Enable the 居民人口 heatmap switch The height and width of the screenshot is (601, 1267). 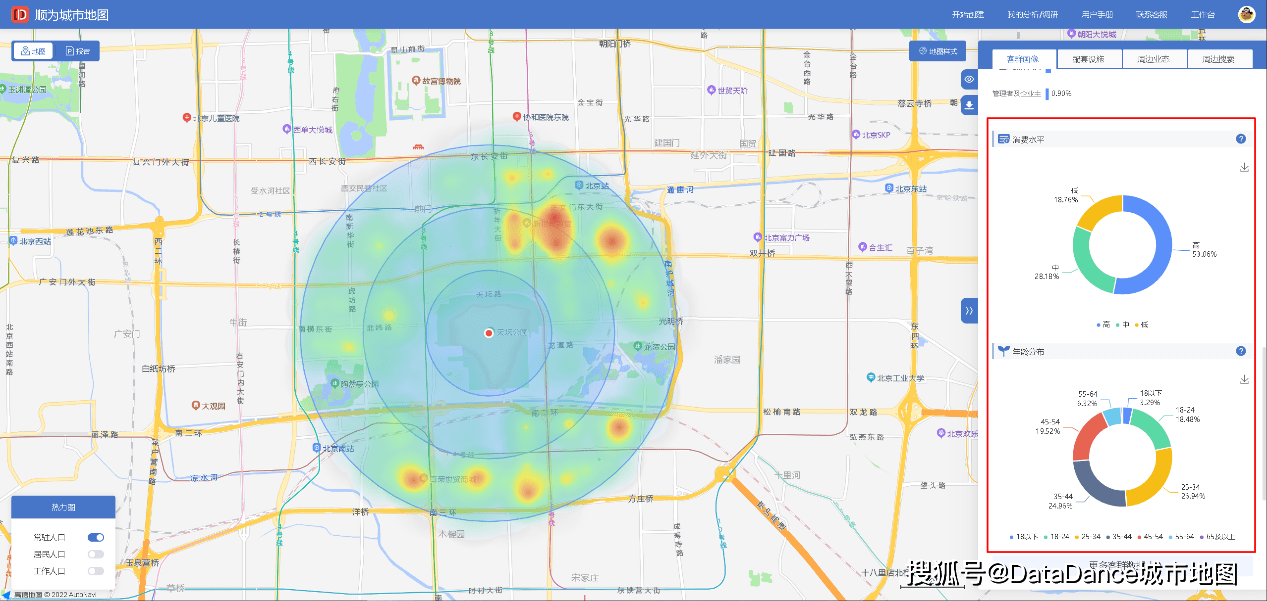click(x=96, y=554)
